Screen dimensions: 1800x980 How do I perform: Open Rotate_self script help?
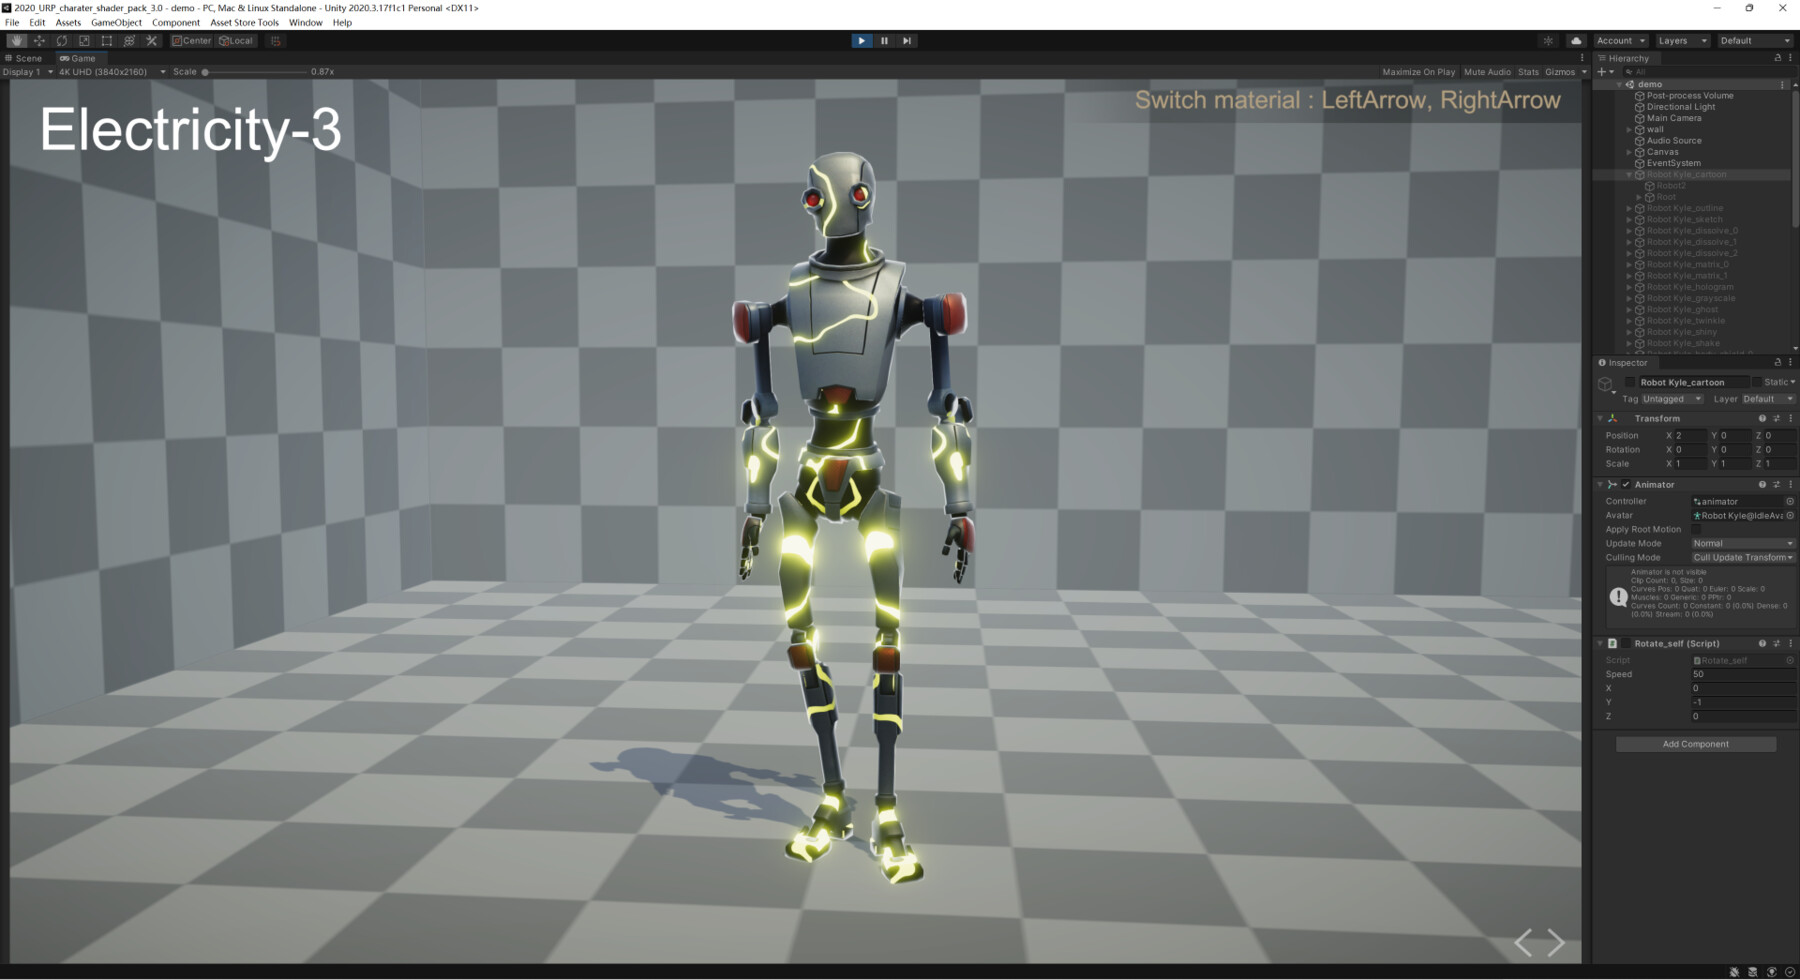click(1762, 643)
